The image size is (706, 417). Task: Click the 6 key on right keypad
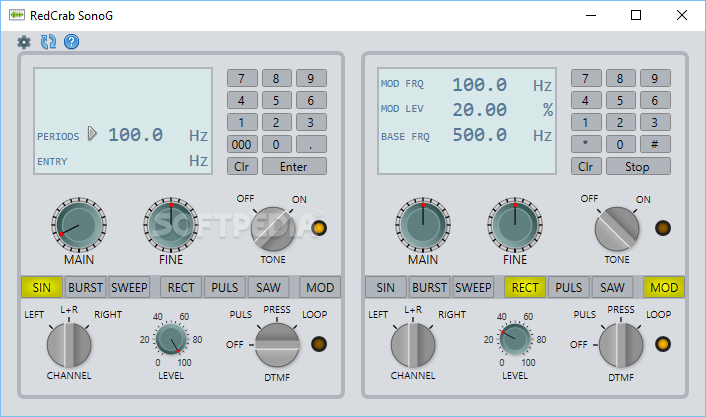655,100
